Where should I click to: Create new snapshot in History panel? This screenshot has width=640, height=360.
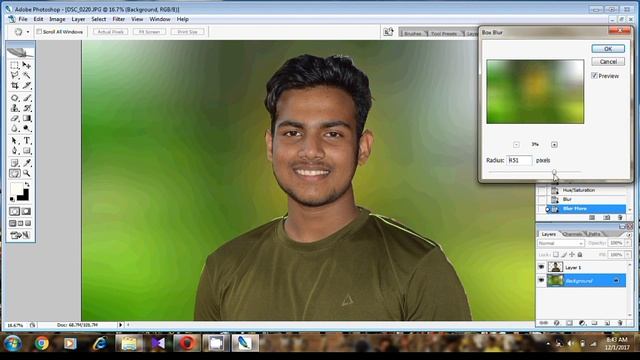tap(607, 218)
